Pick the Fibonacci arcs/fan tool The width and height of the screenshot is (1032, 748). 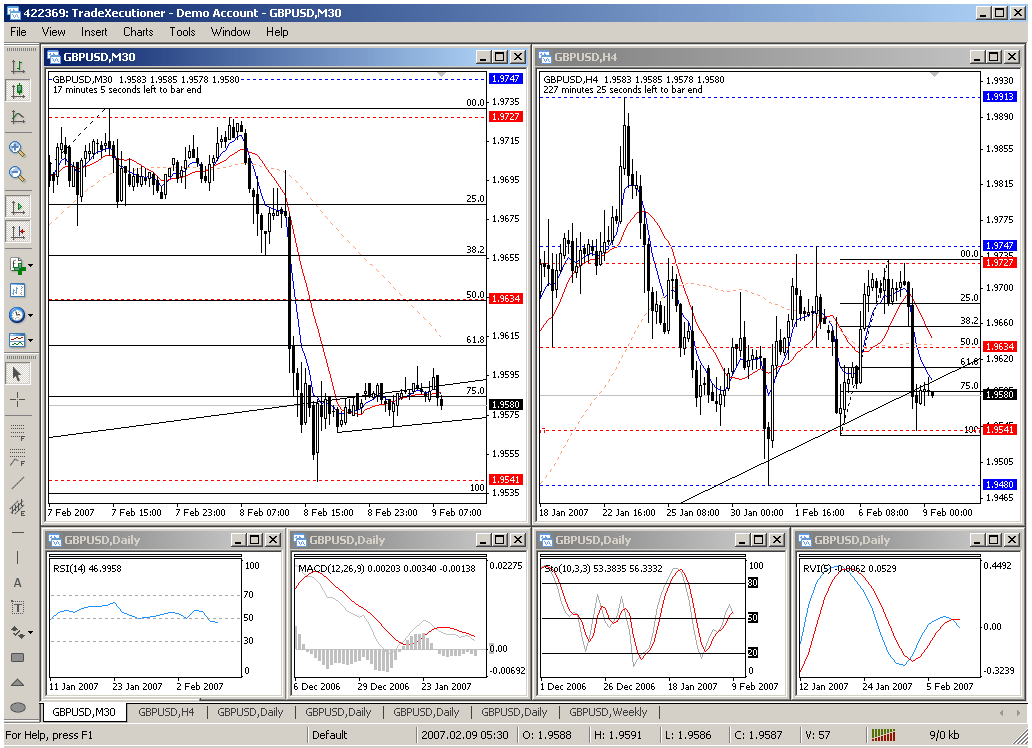pyautogui.click(x=18, y=457)
